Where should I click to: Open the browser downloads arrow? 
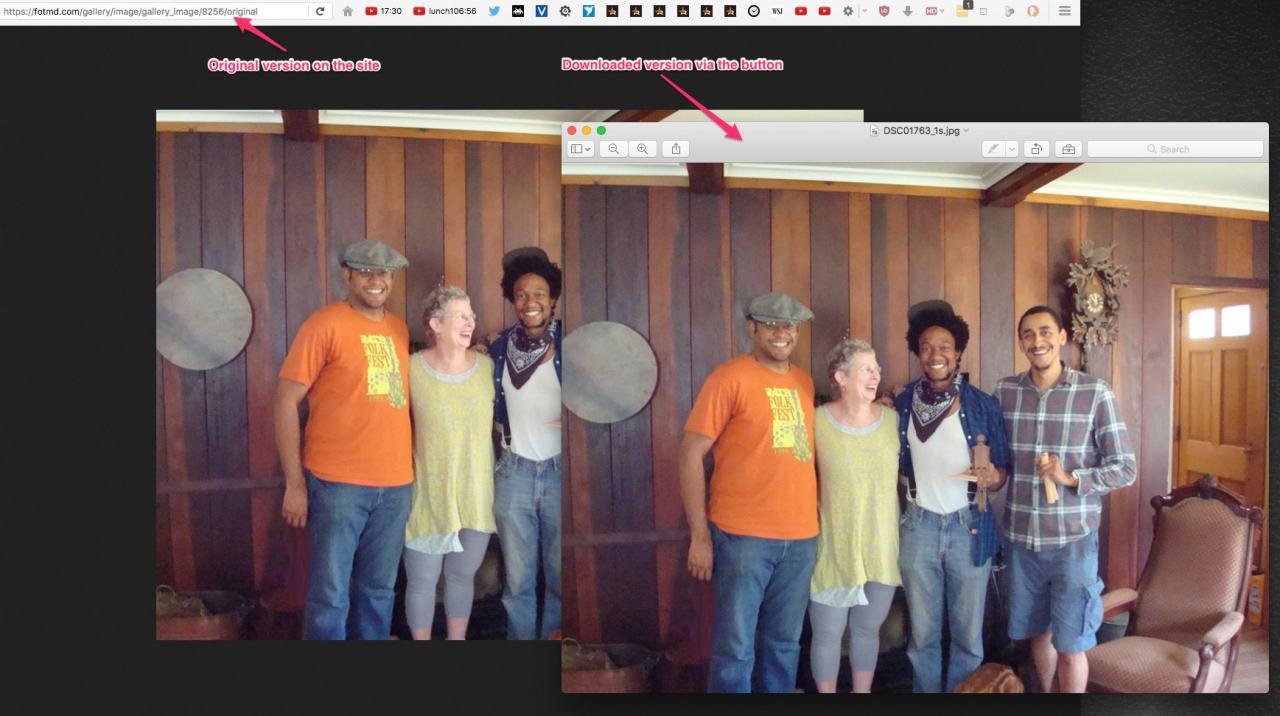coord(908,11)
